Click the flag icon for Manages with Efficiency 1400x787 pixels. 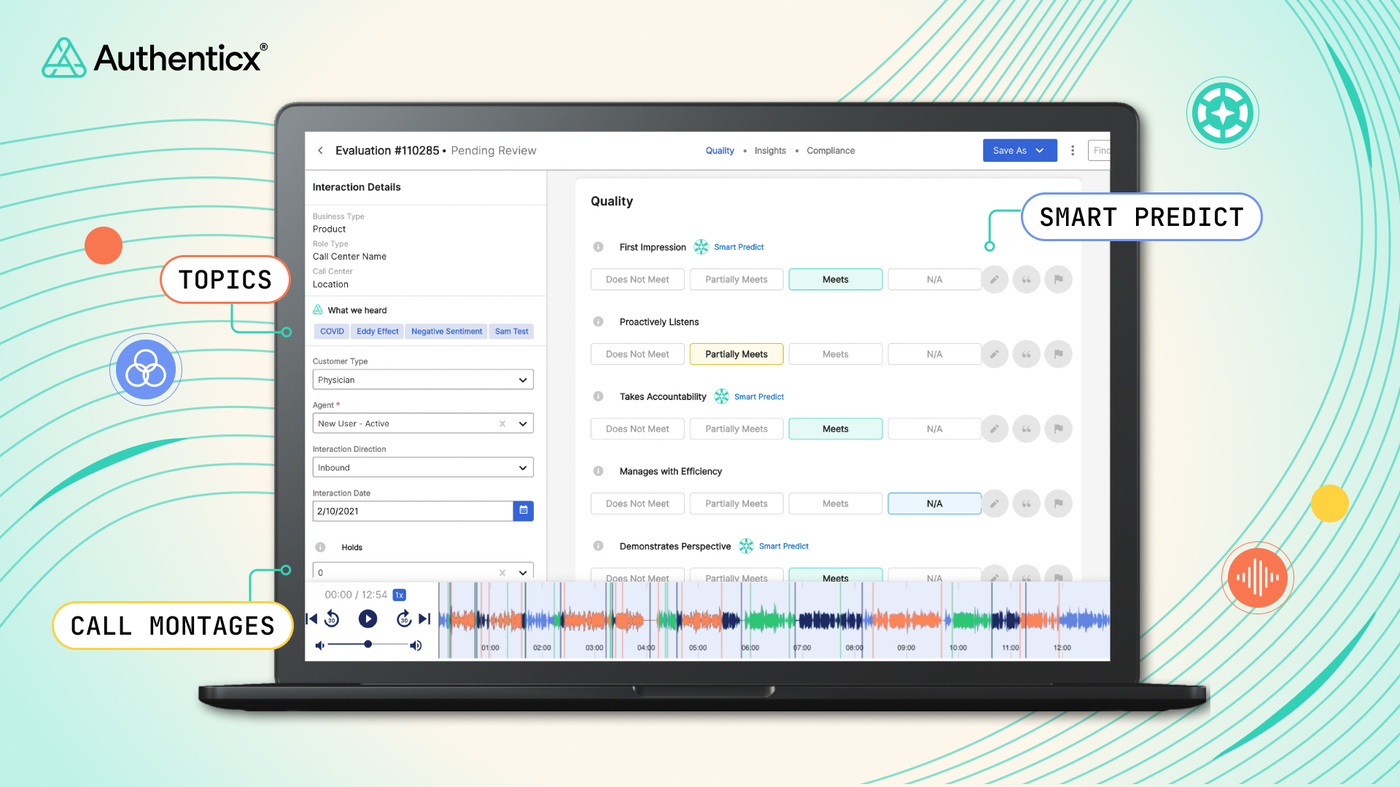click(x=1058, y=504)
